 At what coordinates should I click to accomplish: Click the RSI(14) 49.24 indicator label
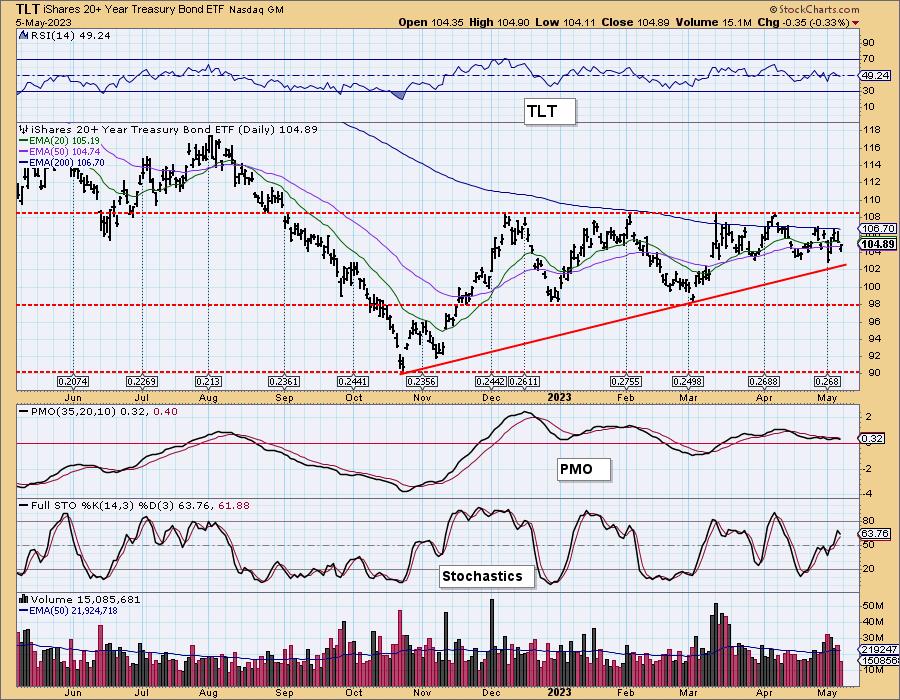pos(69,35)
